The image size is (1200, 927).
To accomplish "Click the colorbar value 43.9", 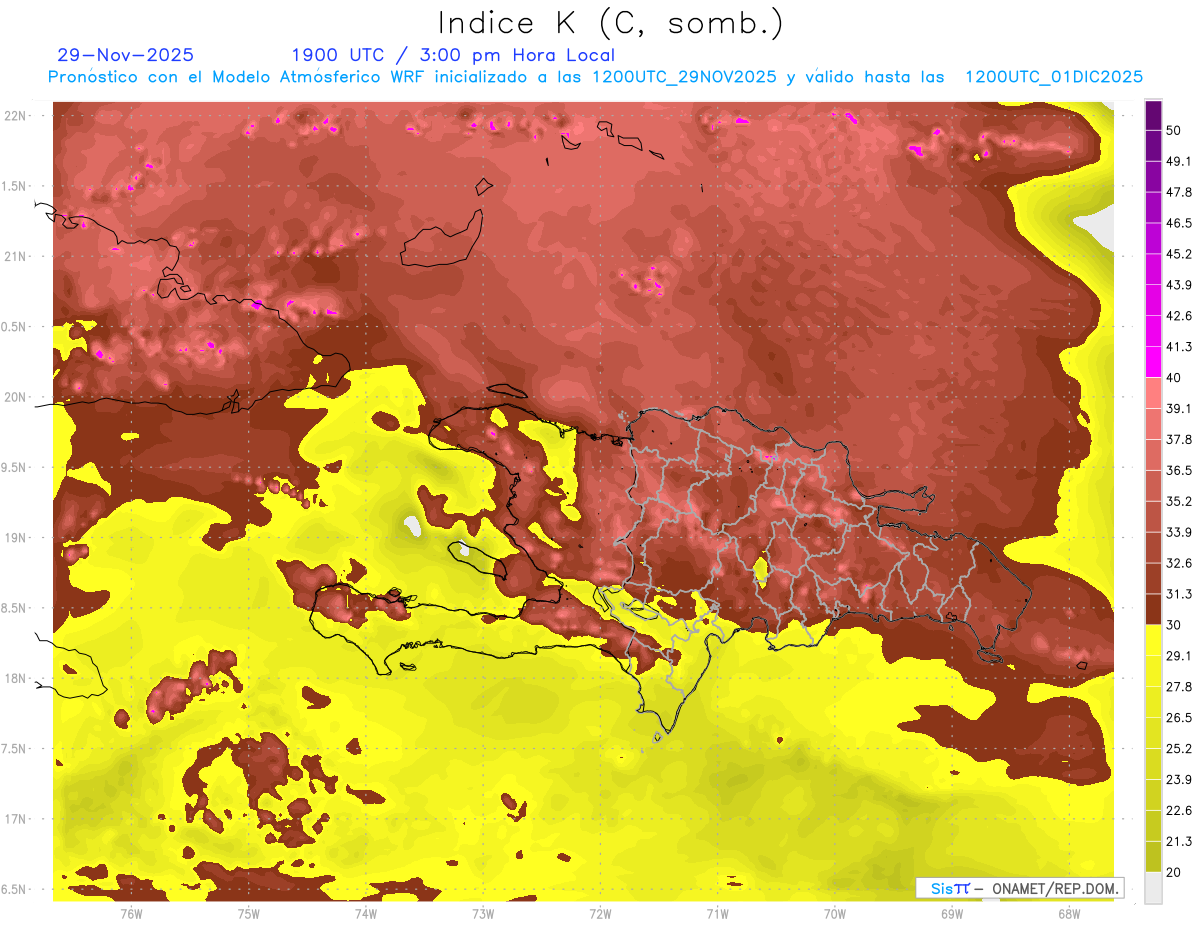I will pos(1179,285).
